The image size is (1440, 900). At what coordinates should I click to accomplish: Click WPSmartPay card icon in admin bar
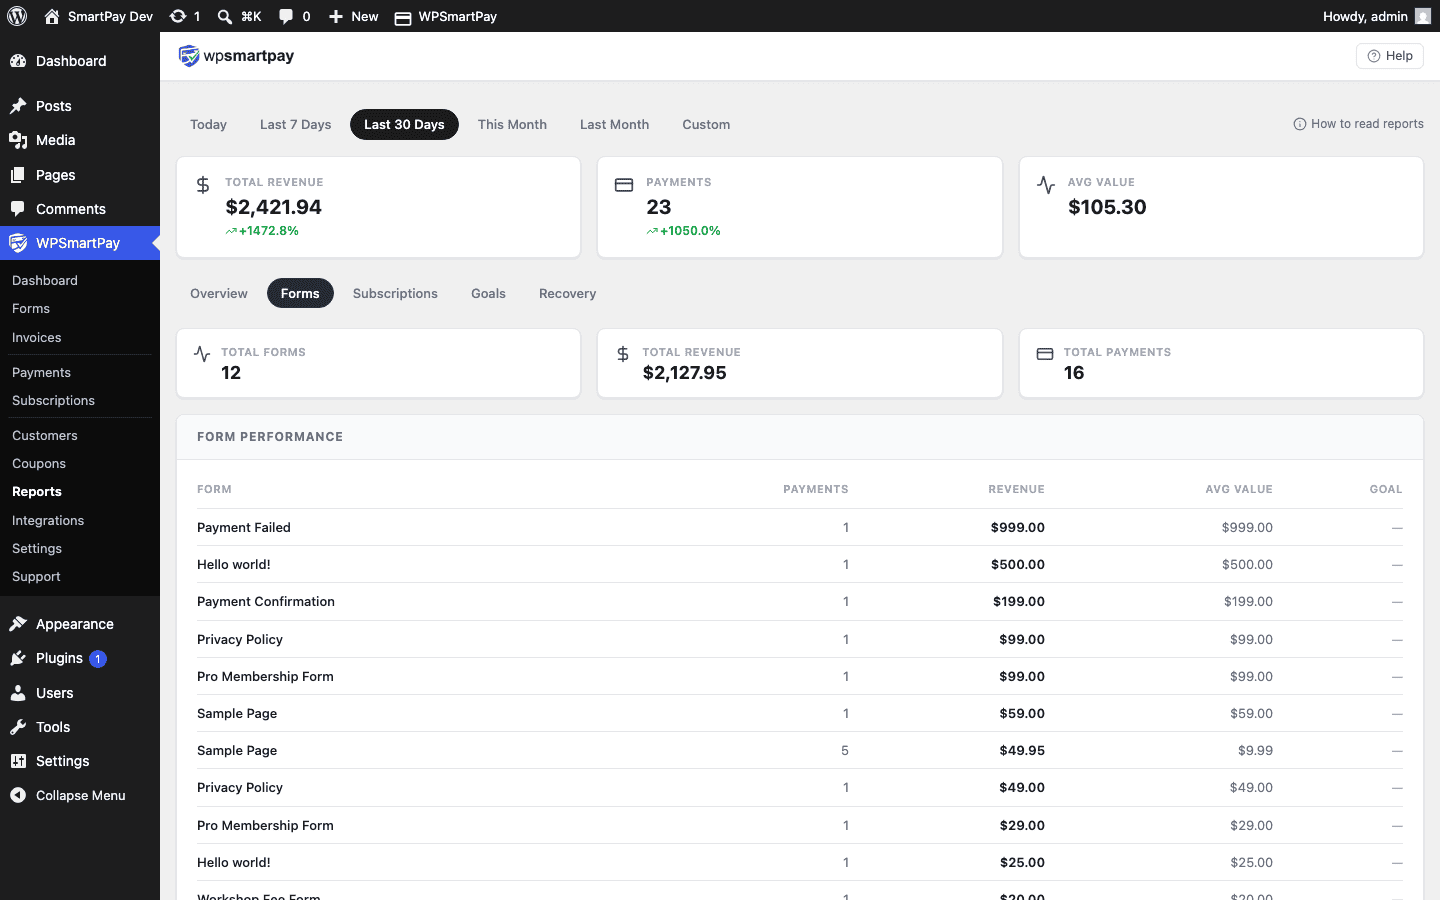point(403,17)
